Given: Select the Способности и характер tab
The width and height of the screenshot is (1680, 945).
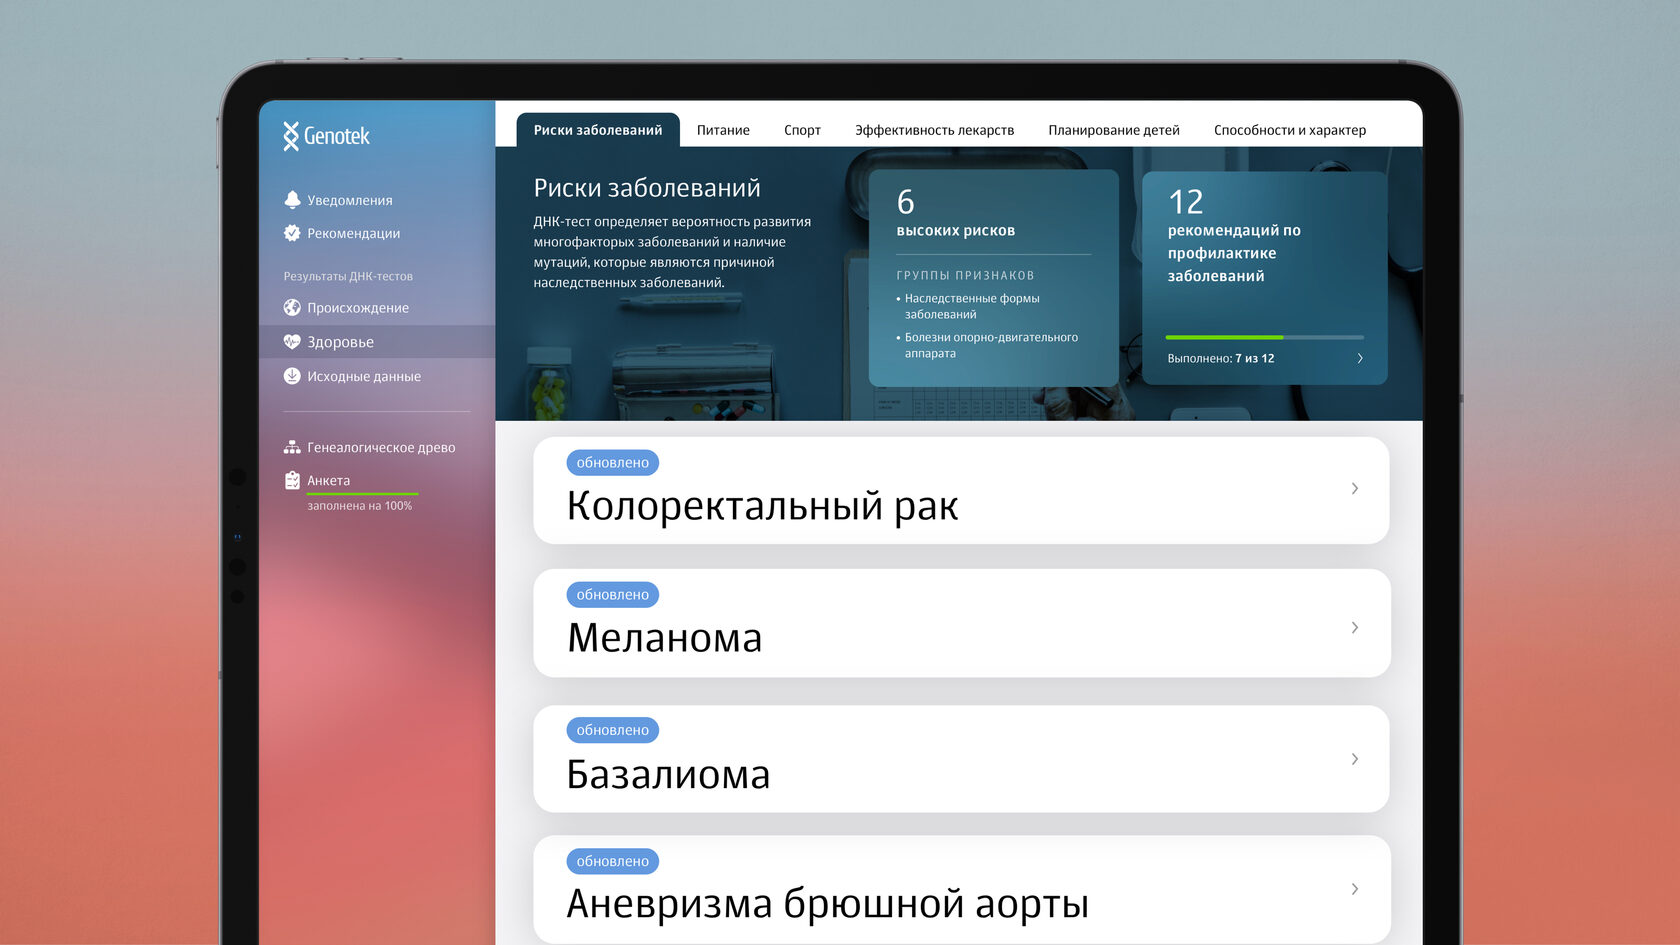Looking at the screenshot, I should tap(1290, 130).
